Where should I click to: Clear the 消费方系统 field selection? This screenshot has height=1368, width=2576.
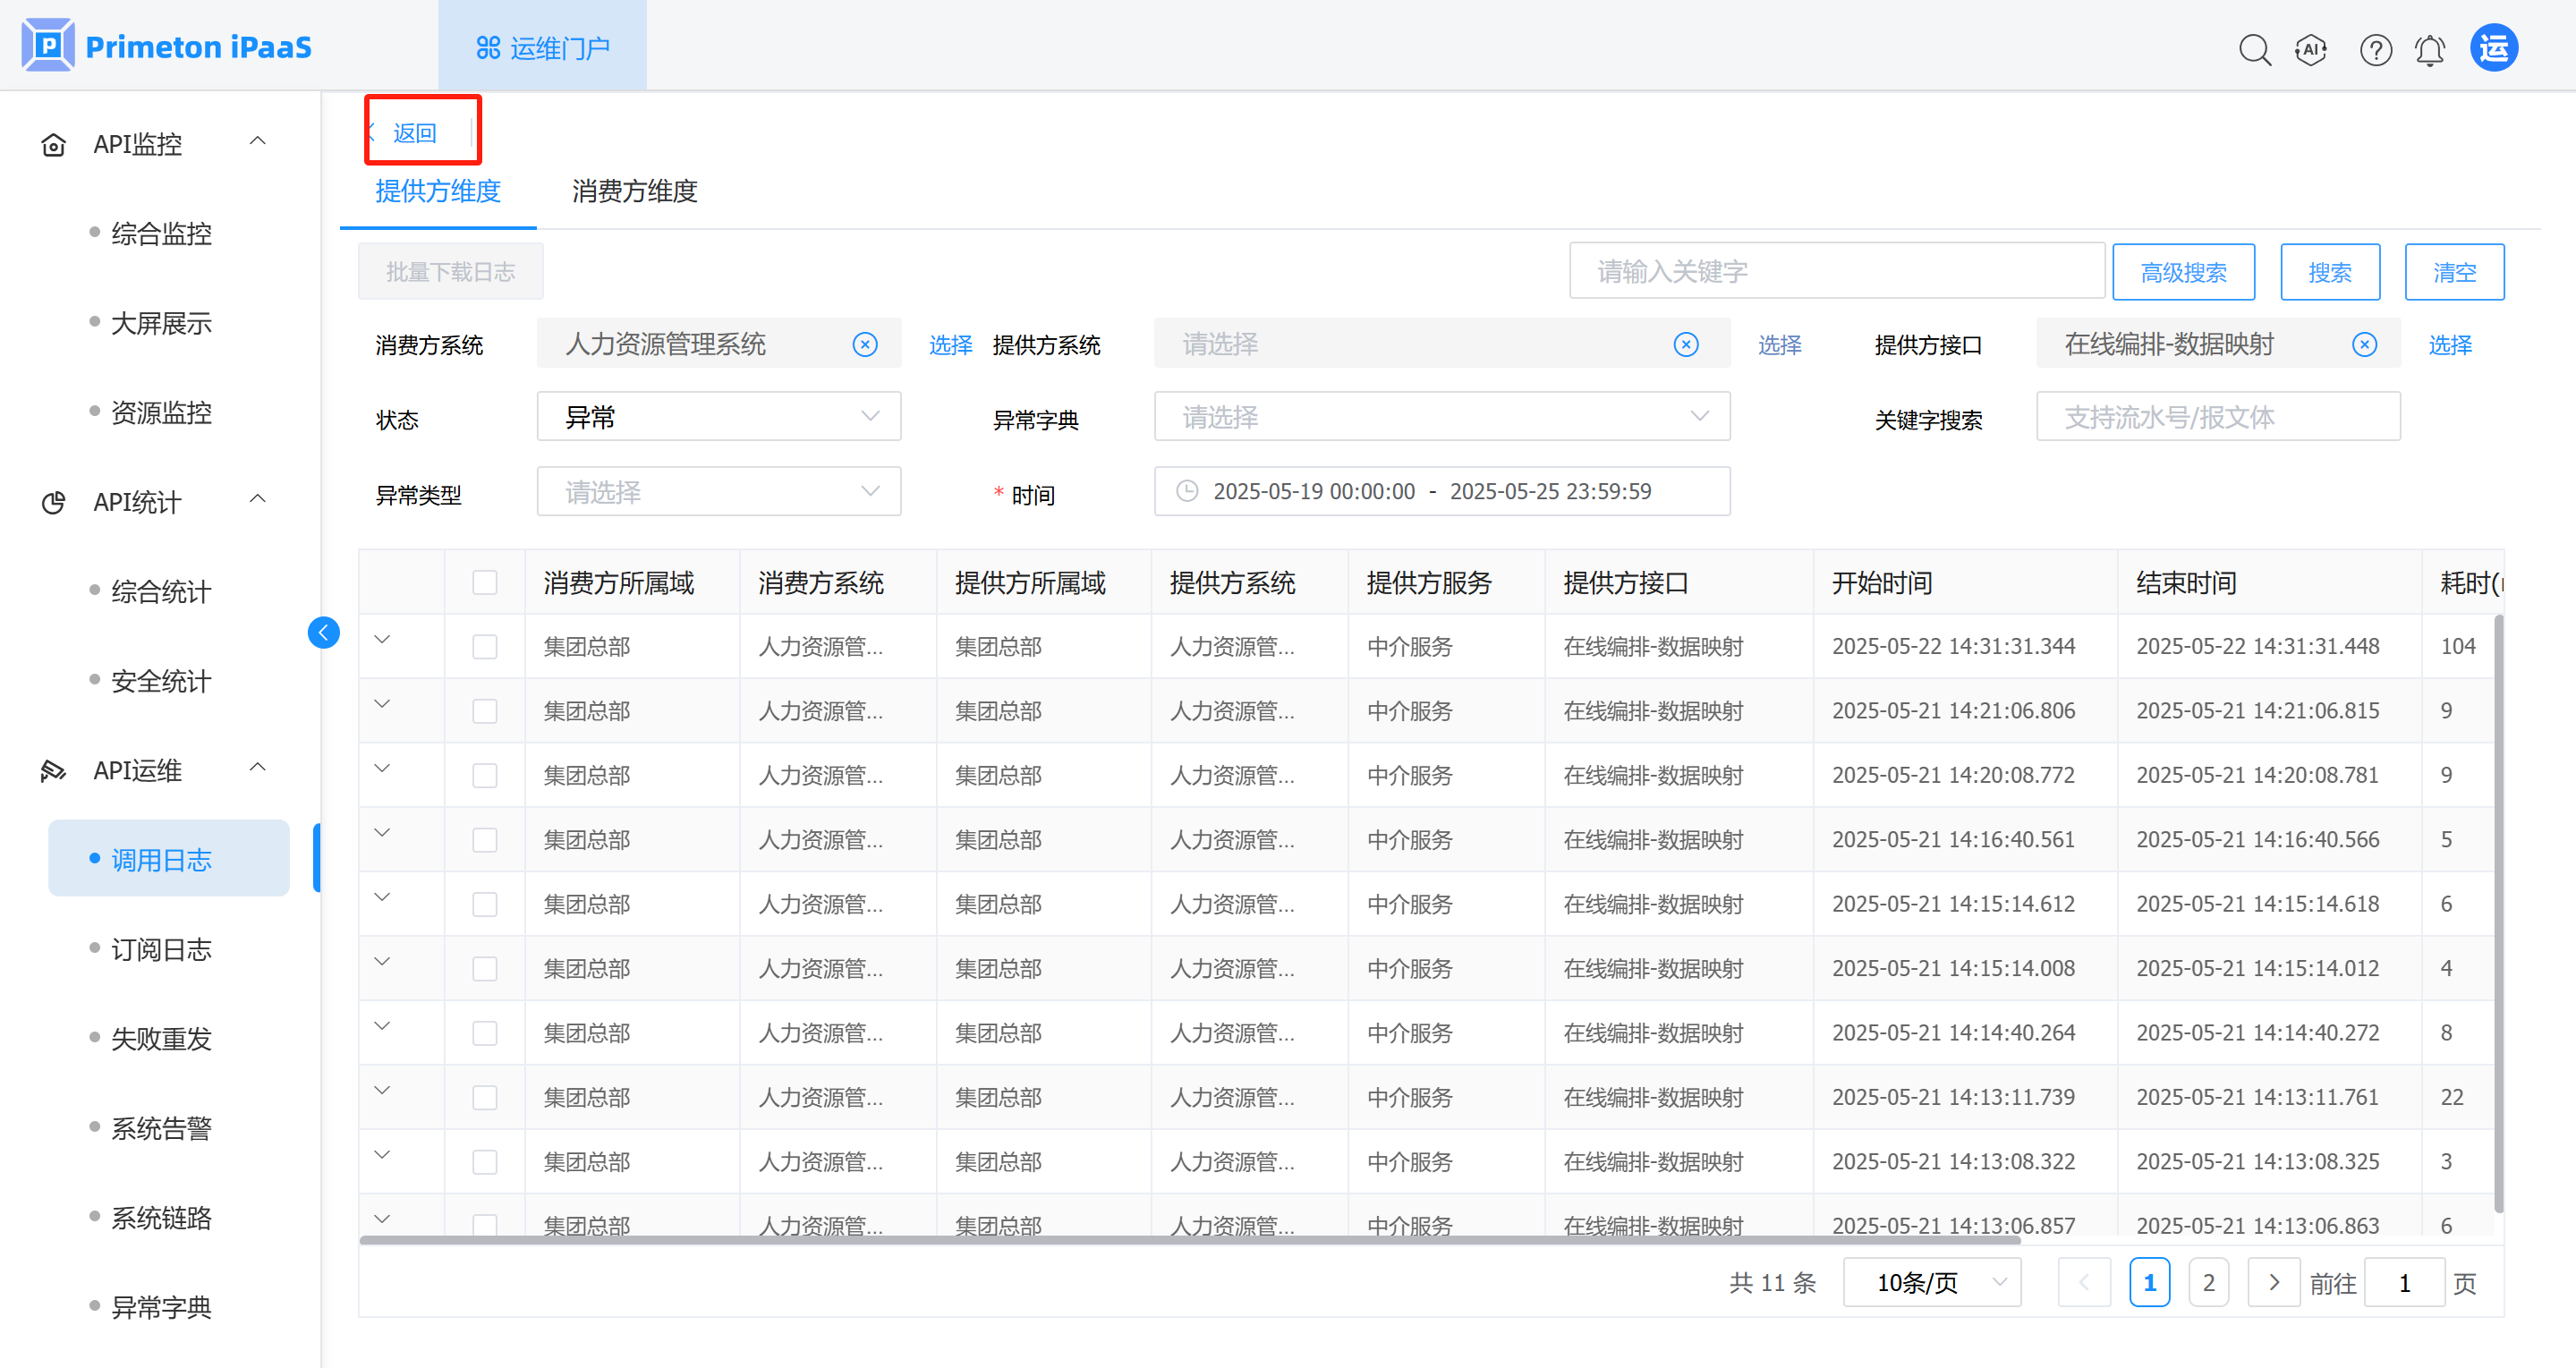point(865,344)
